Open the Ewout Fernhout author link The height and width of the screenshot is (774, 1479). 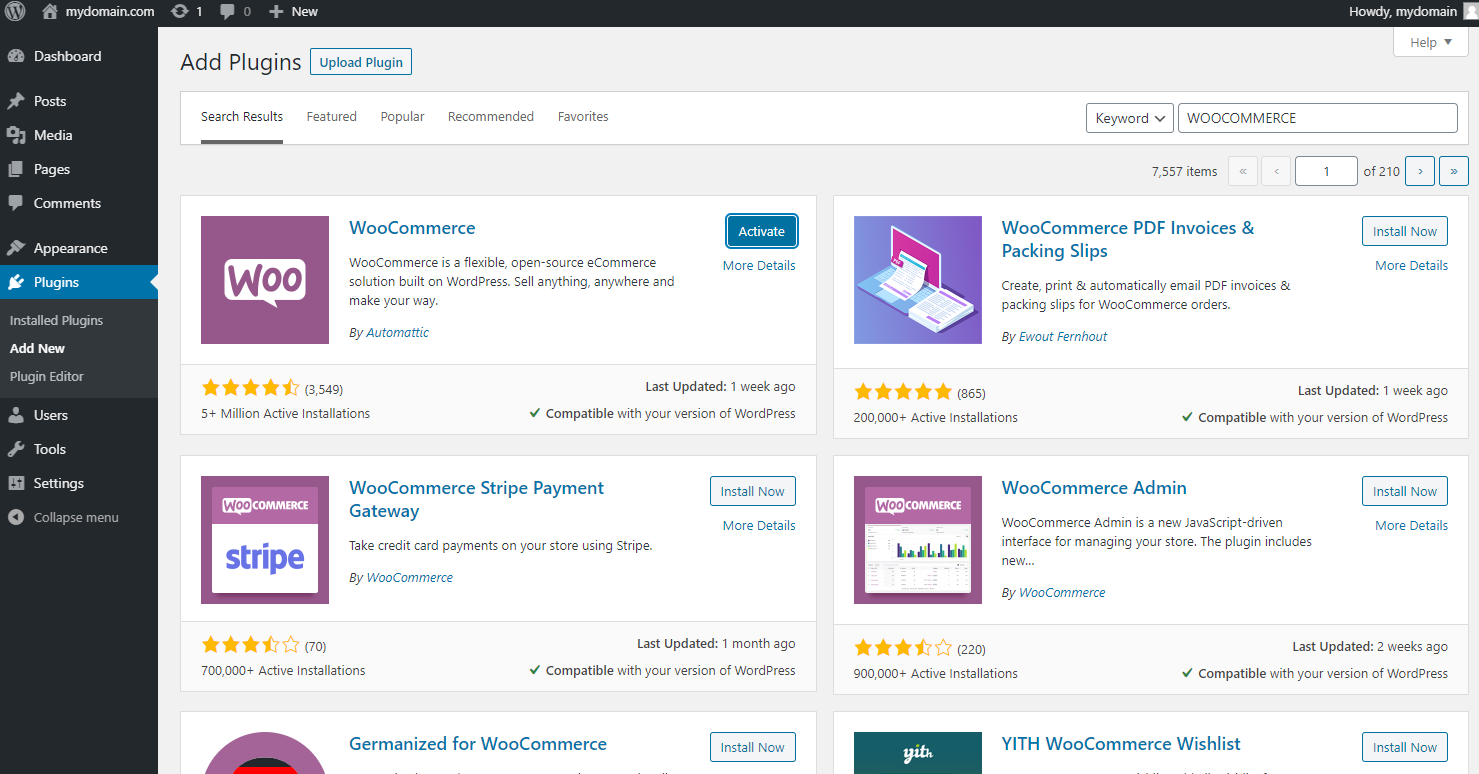point(1063,337)
